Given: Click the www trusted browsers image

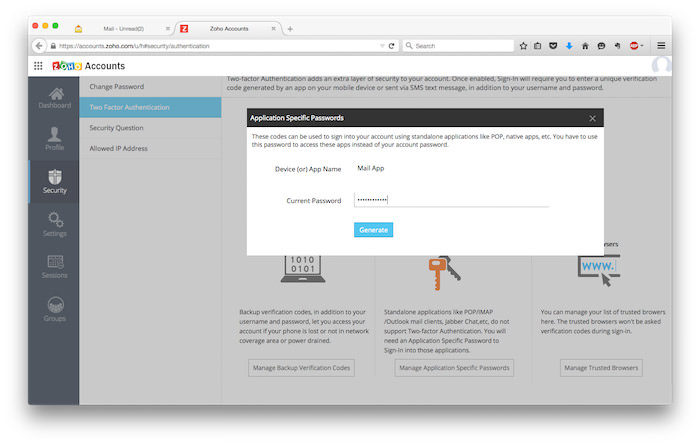Looking at the screenshot, I should click(599, 270).
